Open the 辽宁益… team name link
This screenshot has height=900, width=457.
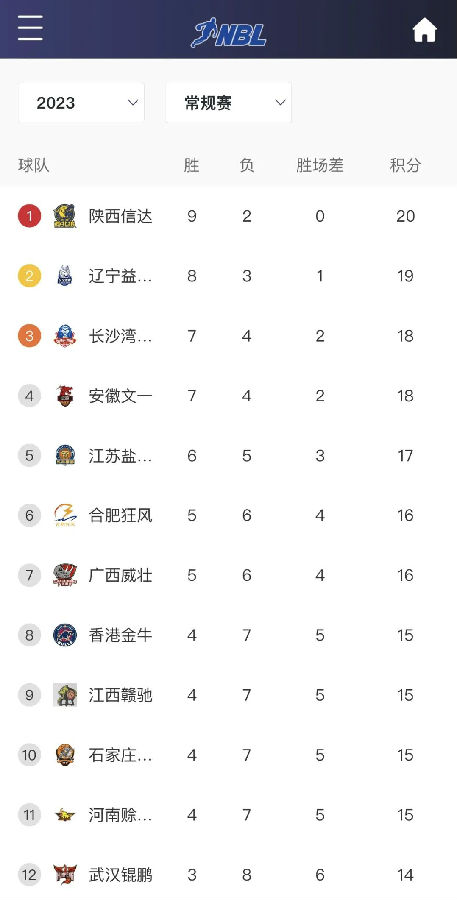(121, 276)
